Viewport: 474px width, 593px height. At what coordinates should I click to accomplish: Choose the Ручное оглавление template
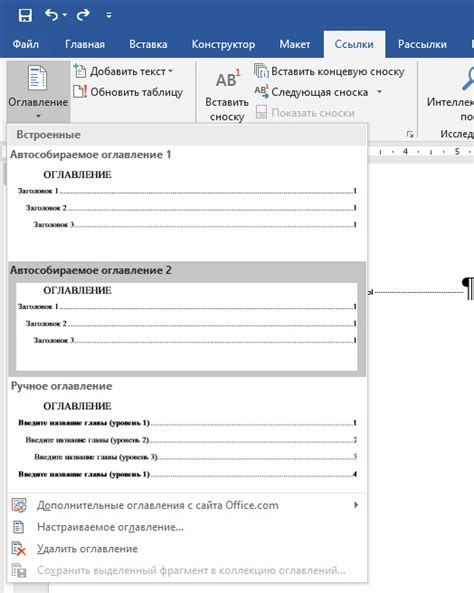[x=187, y=434]
